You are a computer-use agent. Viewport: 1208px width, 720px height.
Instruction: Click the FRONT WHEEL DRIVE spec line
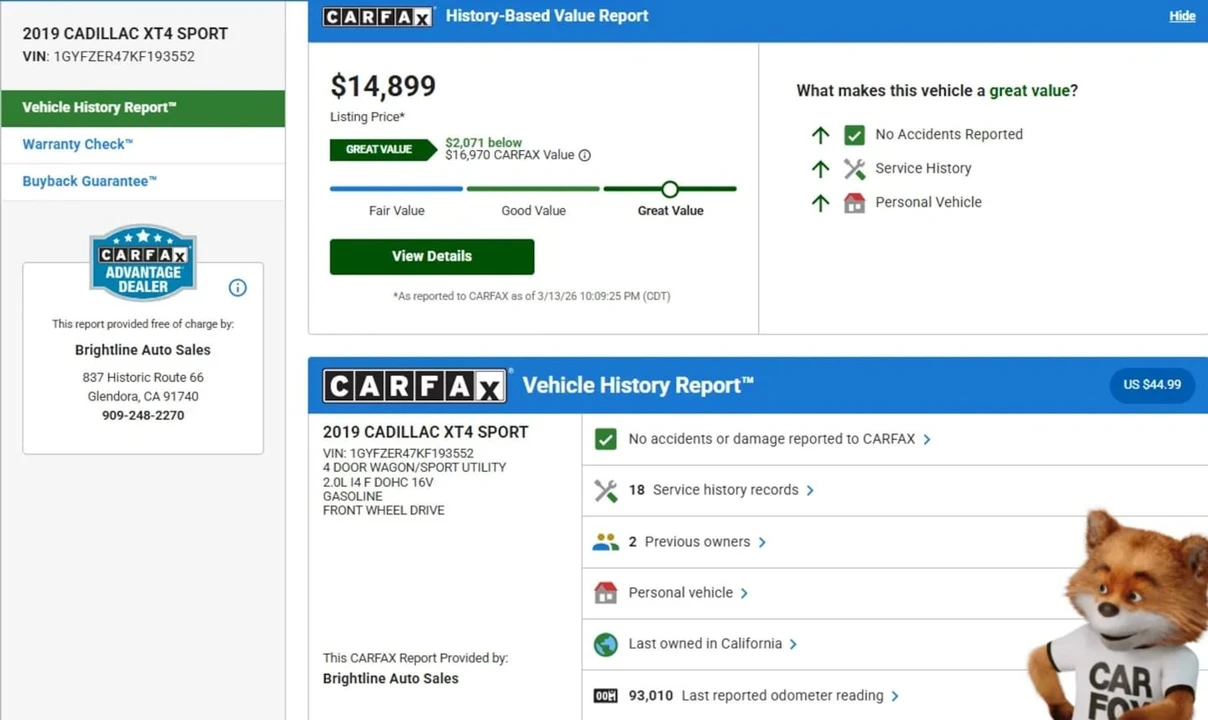coord(384,510)
